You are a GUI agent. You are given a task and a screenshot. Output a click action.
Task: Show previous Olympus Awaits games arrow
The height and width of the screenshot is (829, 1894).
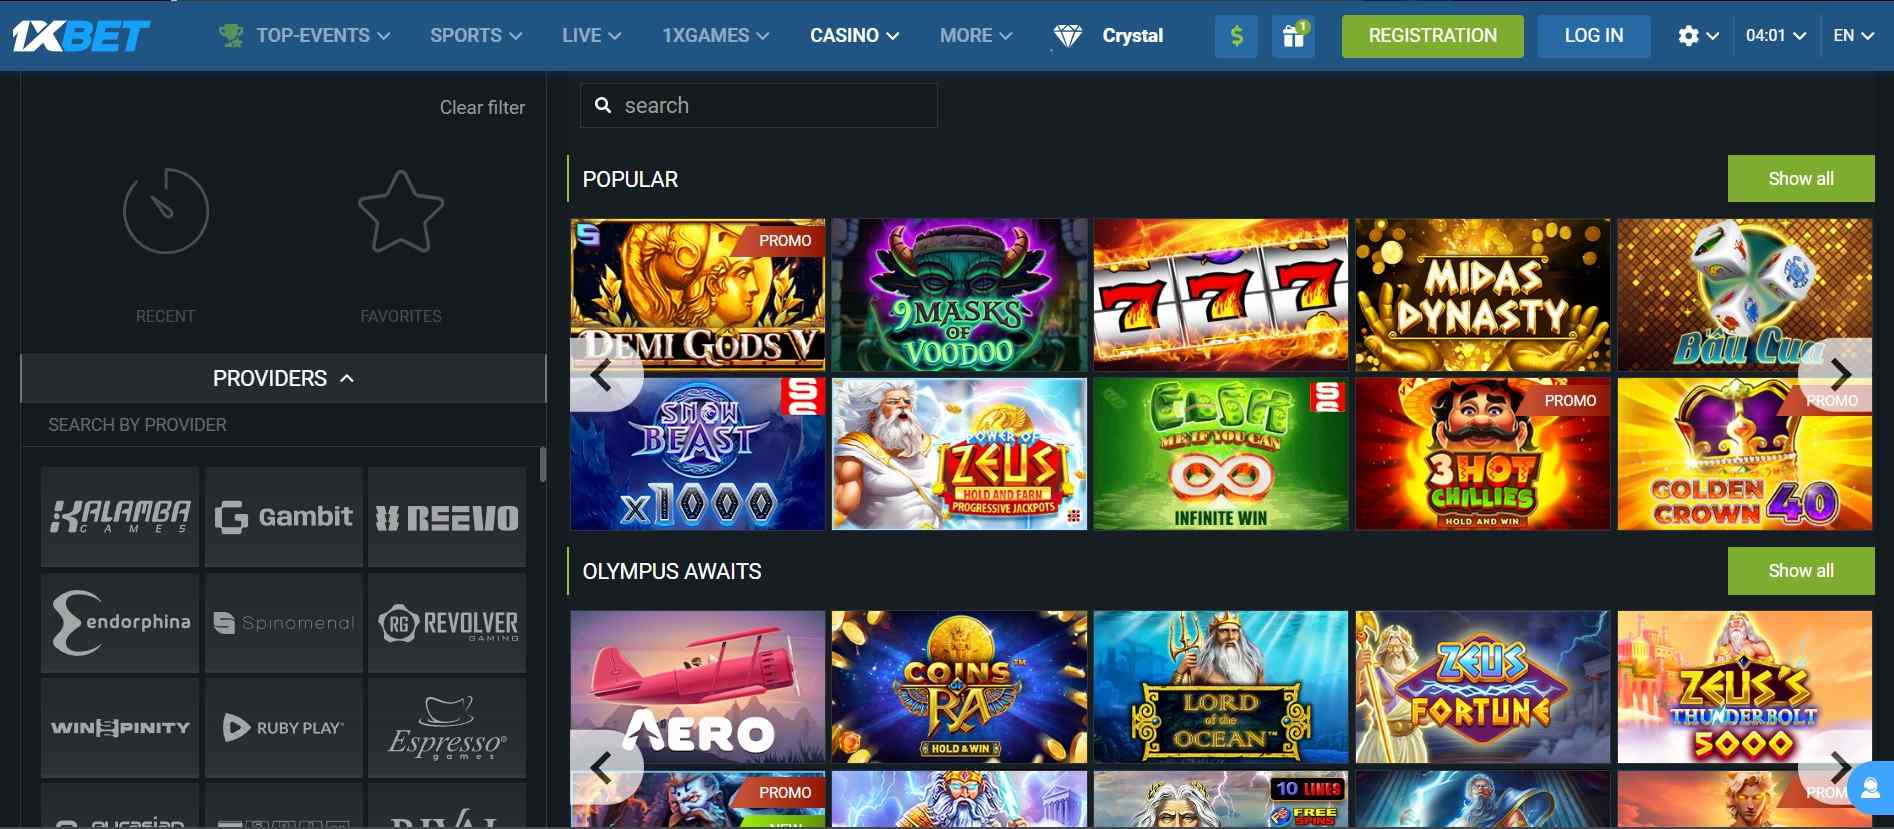click(x=603, y=768)
